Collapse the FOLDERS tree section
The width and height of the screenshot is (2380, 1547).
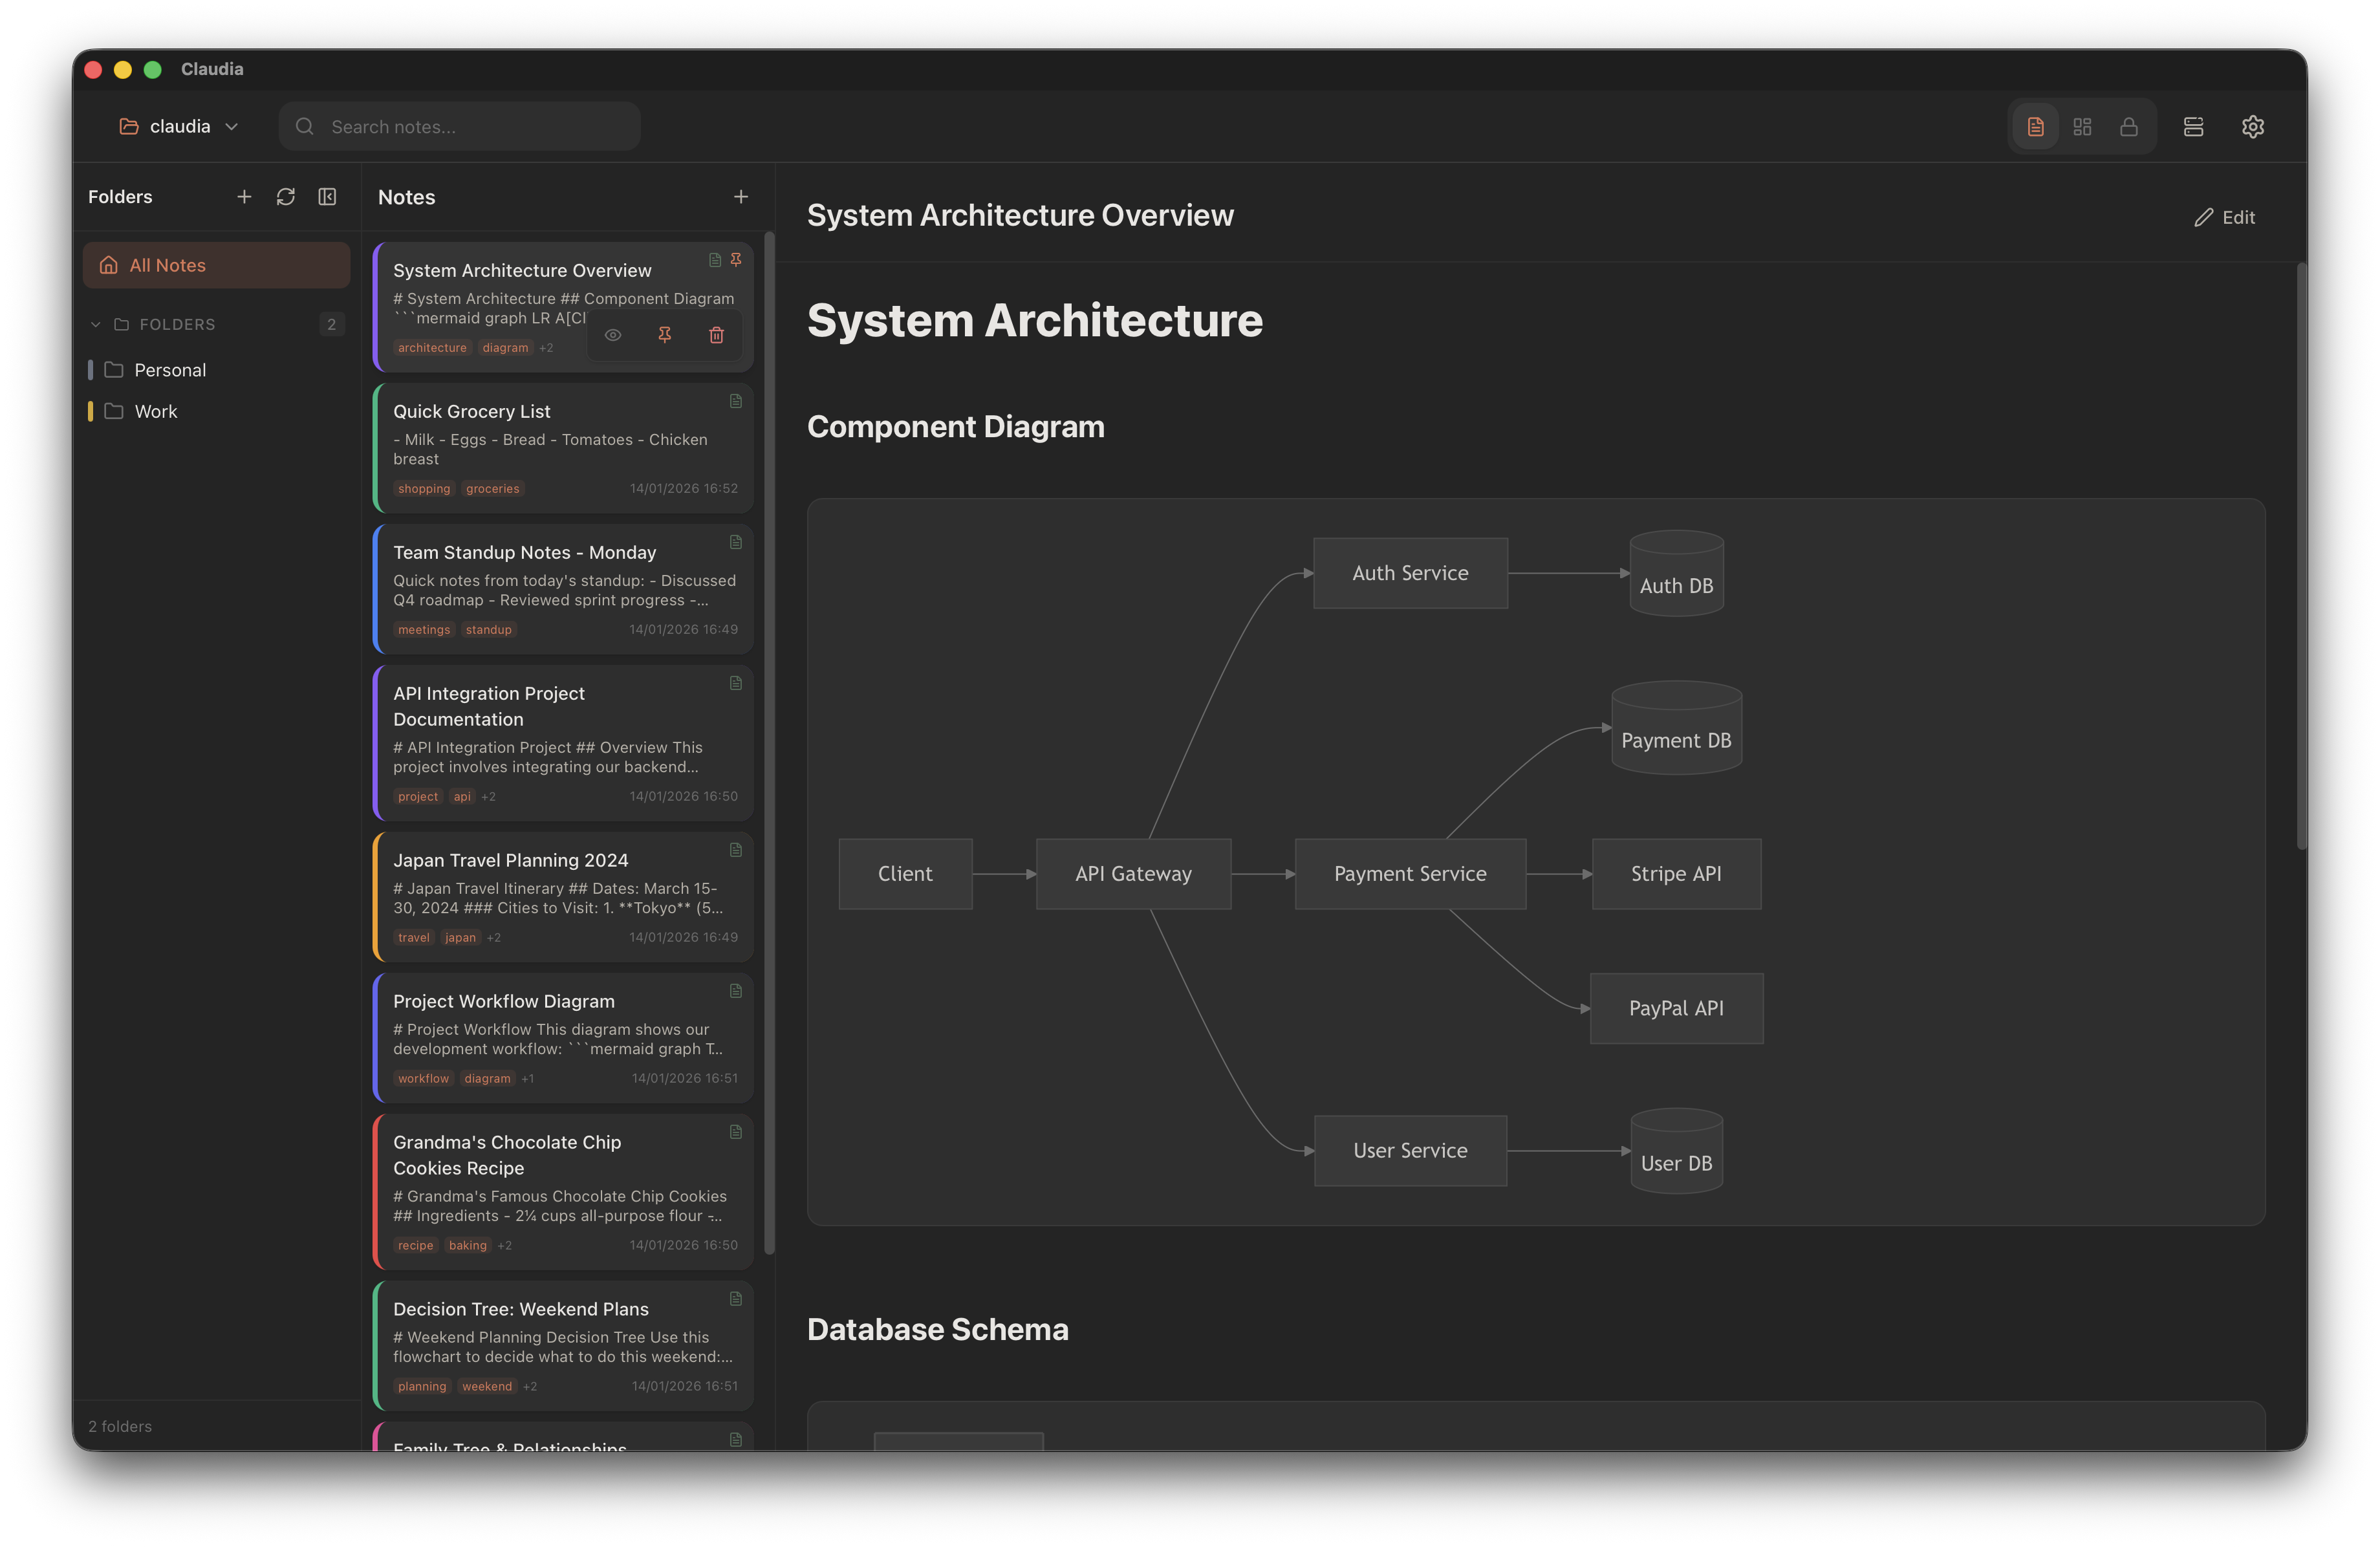point(95,324)
